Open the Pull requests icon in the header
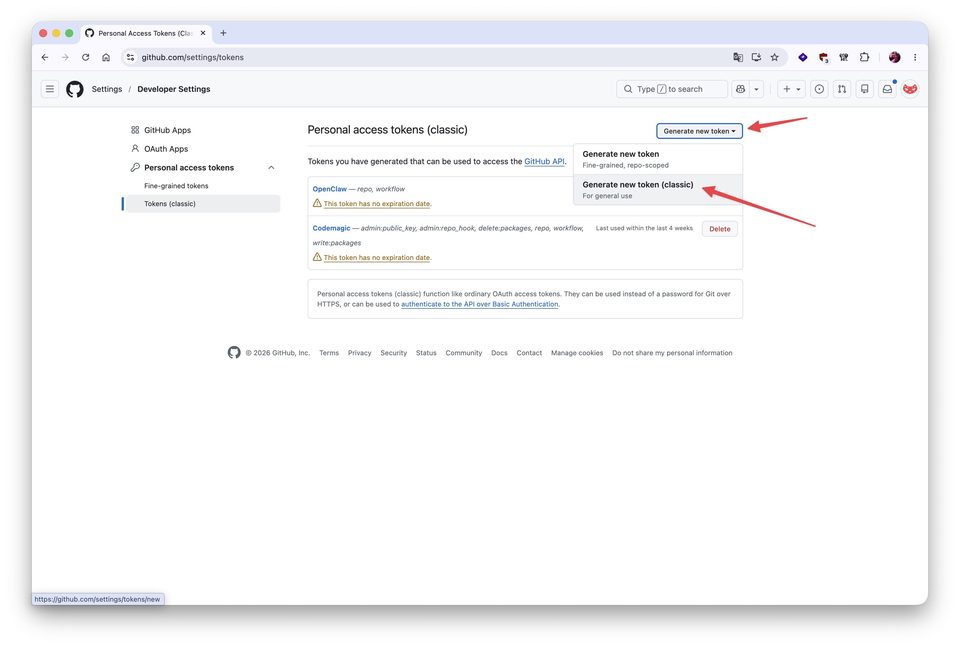This screenshot has height=647, width=960. pyautogui.click(x=842, y=89)
